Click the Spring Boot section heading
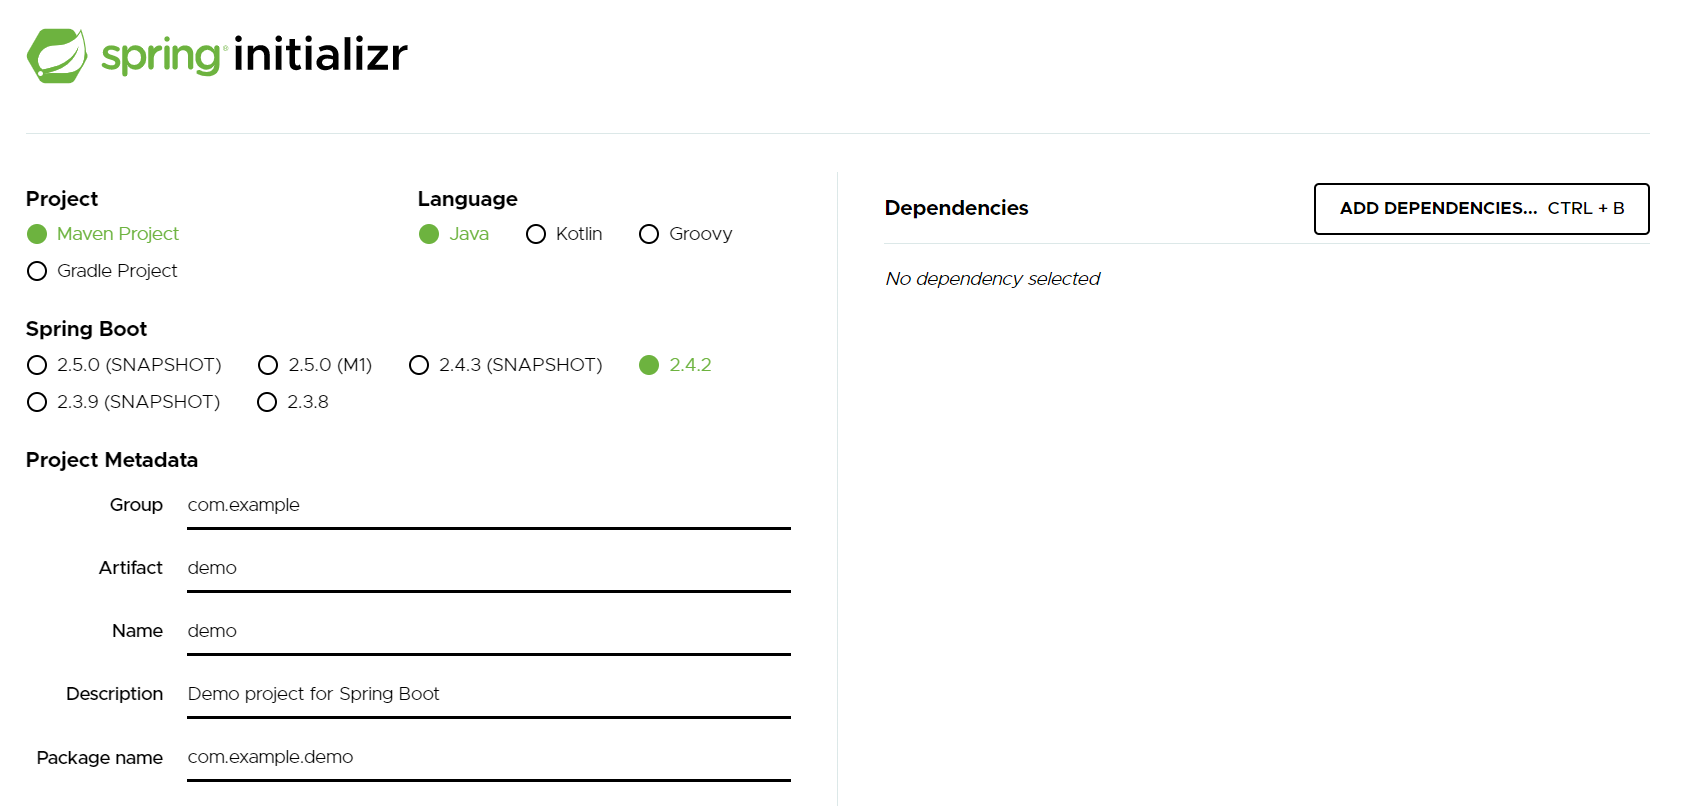 click(x=86, y=329)
